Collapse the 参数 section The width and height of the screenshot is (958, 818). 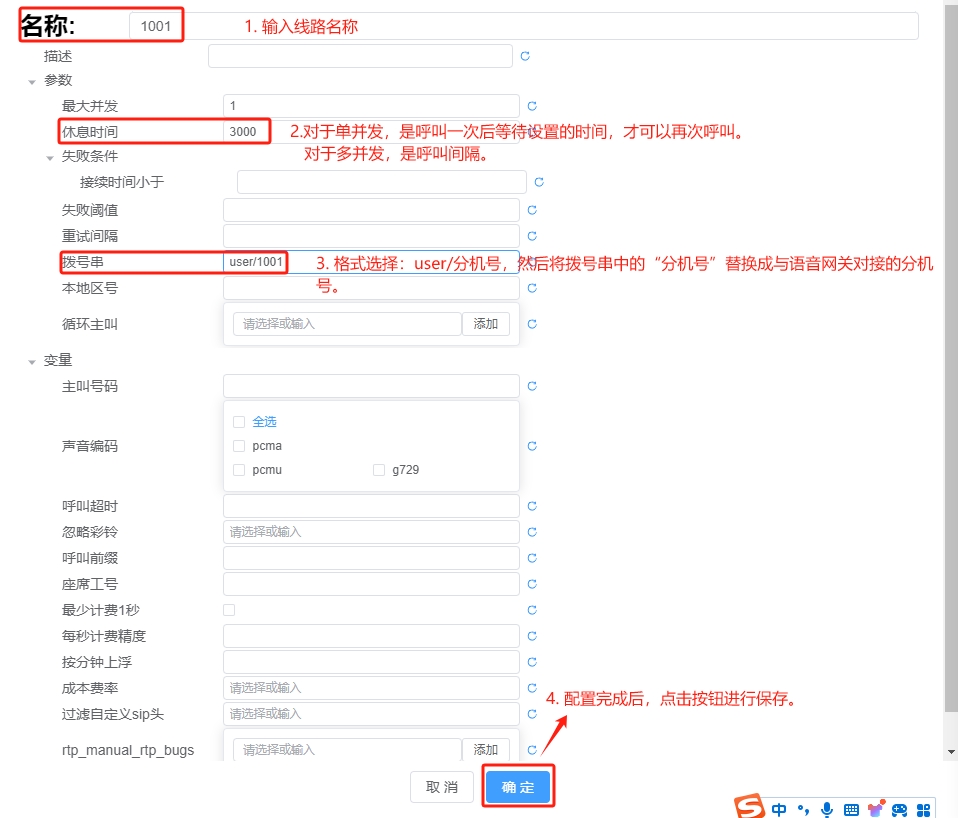click(x=32, y=81)
